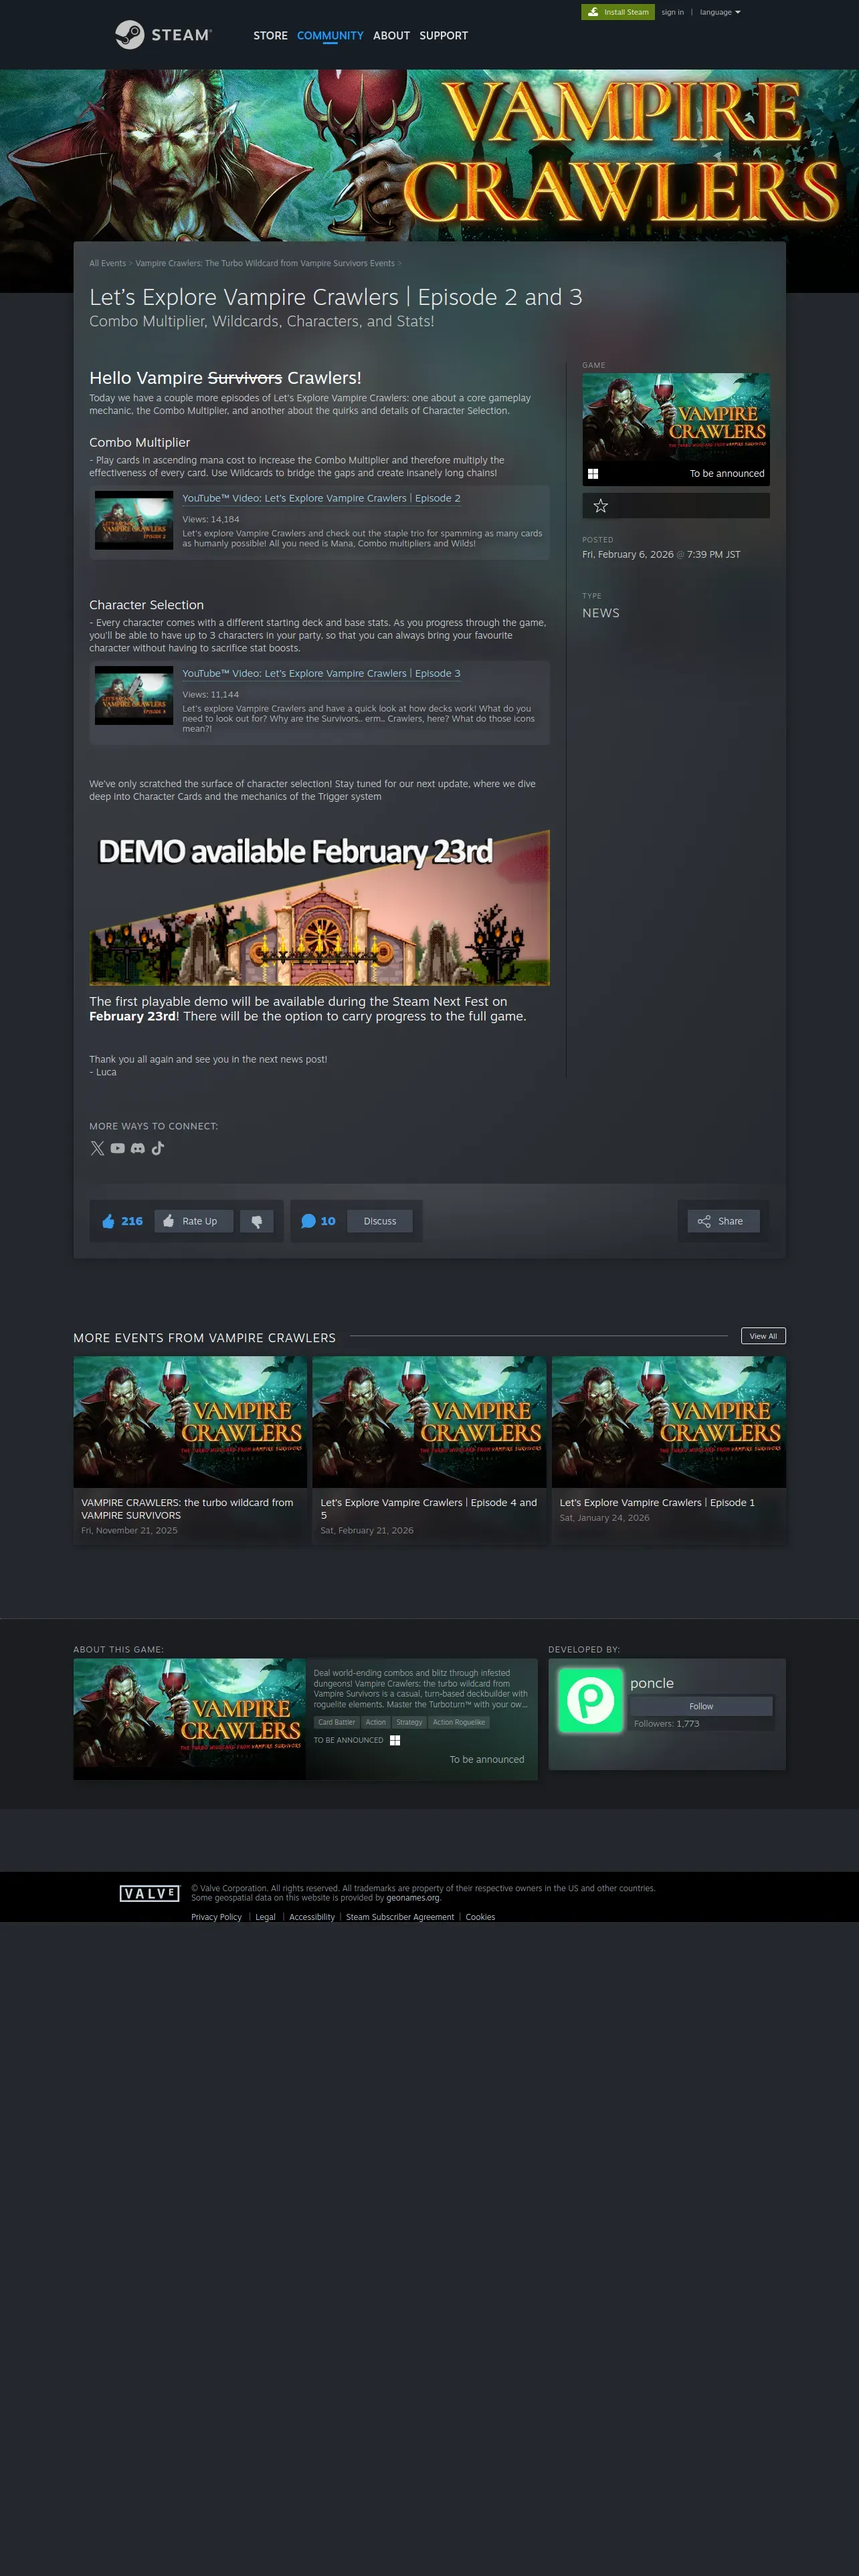Click the Discuss button
859x2576 pixels.
(380, 1221)
